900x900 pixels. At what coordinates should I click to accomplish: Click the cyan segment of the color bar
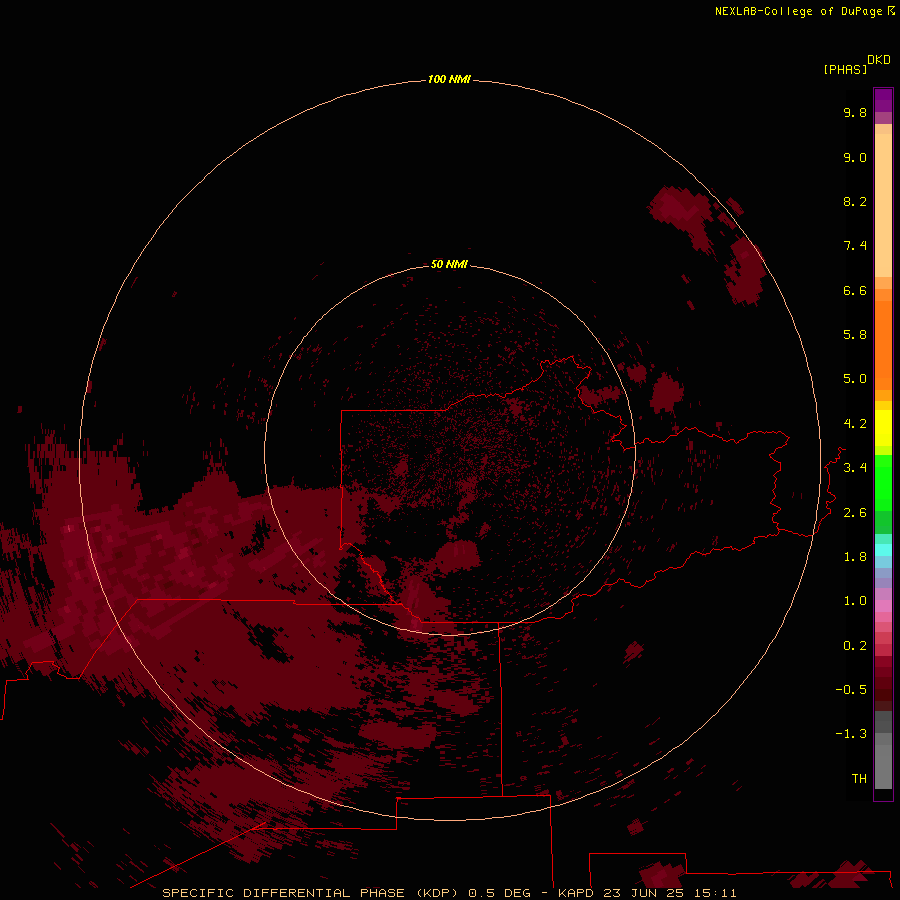point(883,550)
